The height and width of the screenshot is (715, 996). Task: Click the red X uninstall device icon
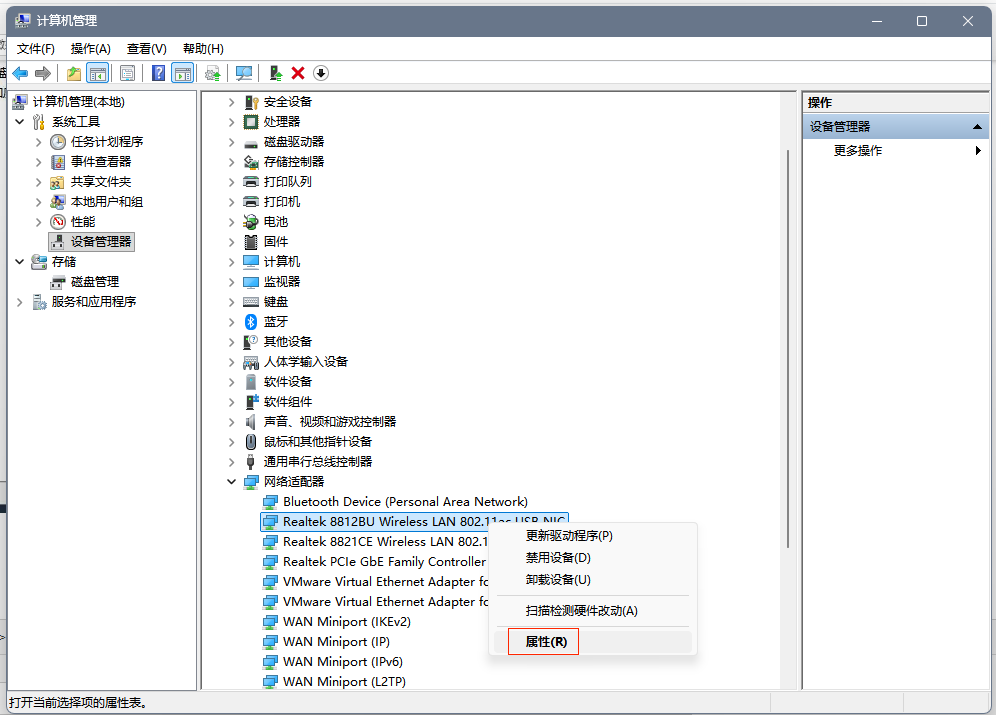pos(298,73)
